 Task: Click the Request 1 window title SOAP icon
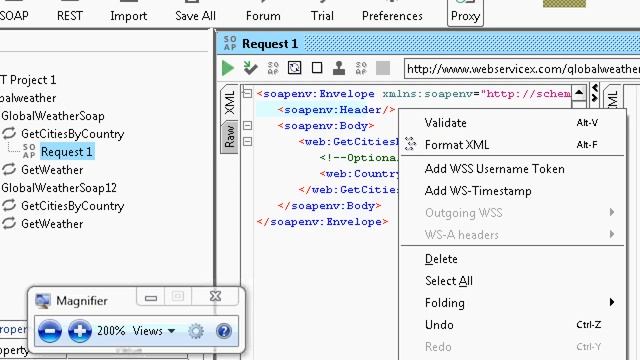coord(230,43)
